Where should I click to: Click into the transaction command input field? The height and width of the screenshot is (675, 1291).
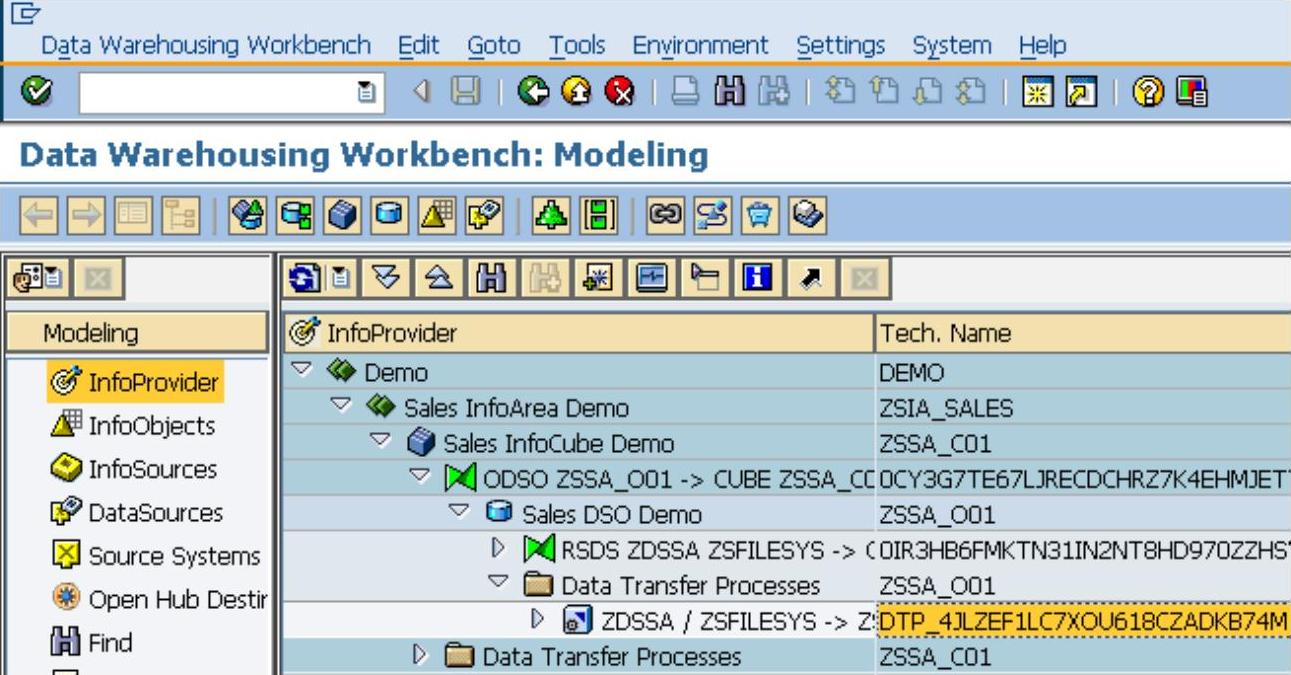click(215, 93)
